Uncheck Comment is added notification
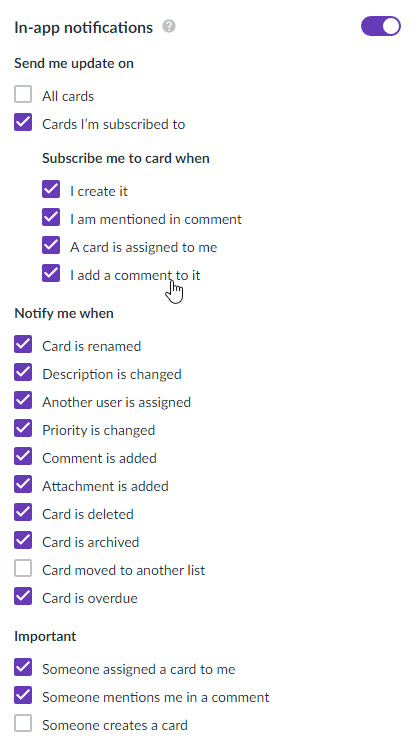The width and height of the screenshot is (416, 748). (23, 457)
